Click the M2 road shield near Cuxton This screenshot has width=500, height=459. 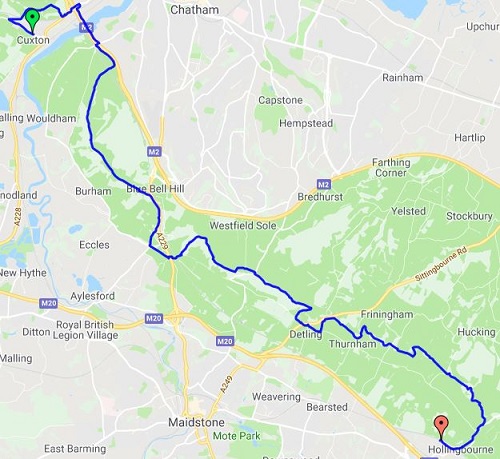[86, 27]
